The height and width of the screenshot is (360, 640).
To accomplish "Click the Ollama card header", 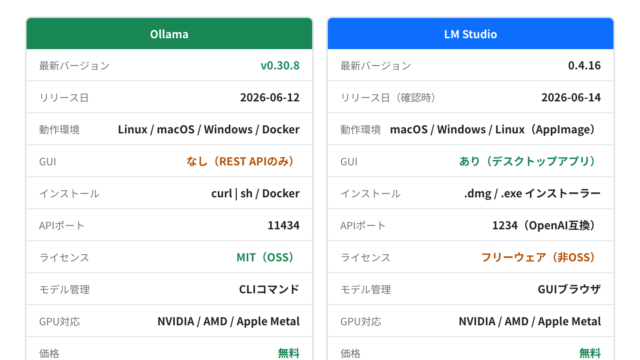I will [169, 33].
